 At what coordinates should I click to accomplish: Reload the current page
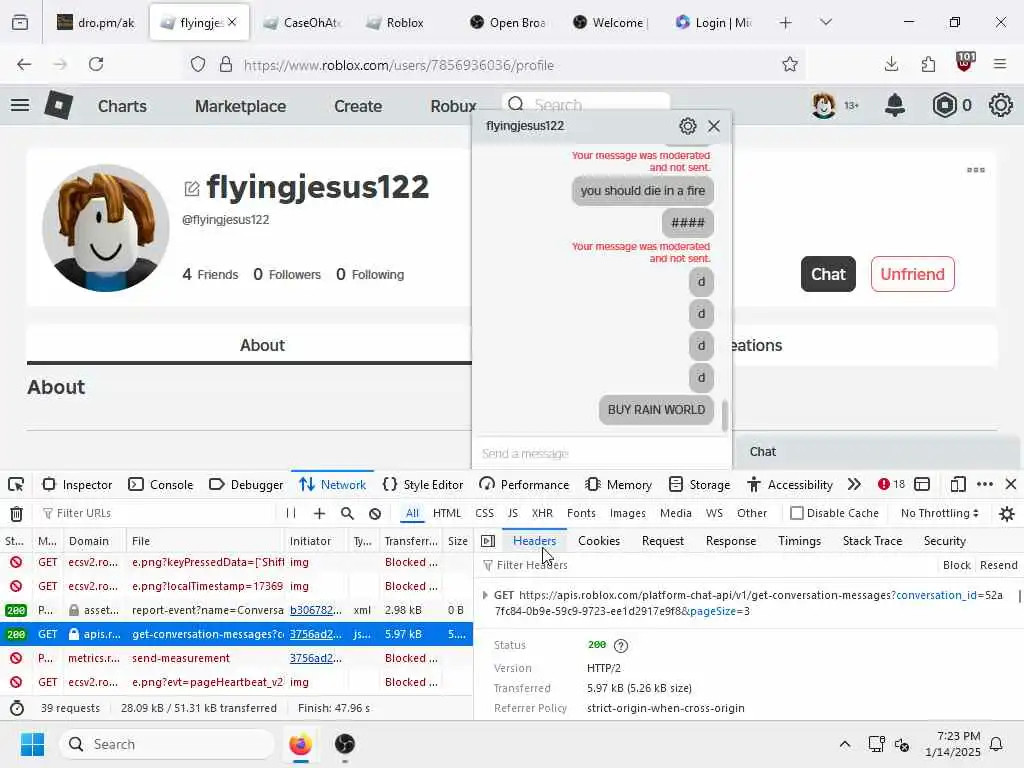(96, 64)
